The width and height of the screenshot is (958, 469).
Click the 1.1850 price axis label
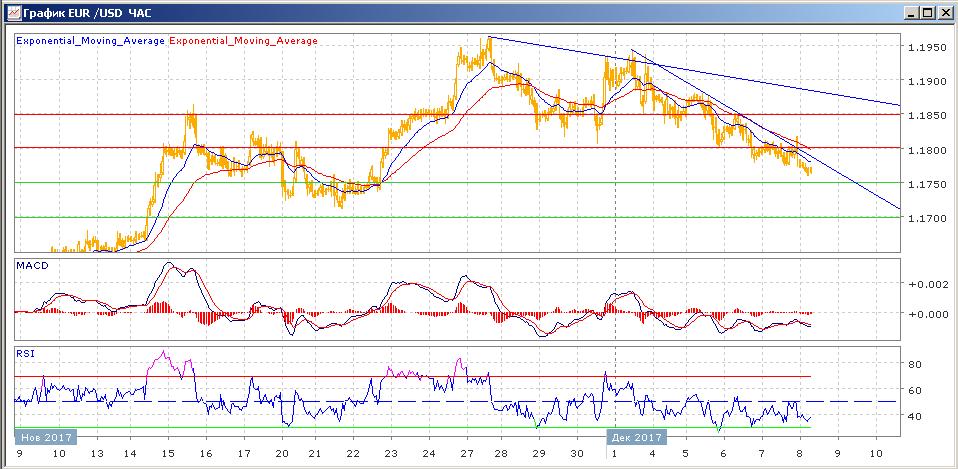(x=926, y=115)
